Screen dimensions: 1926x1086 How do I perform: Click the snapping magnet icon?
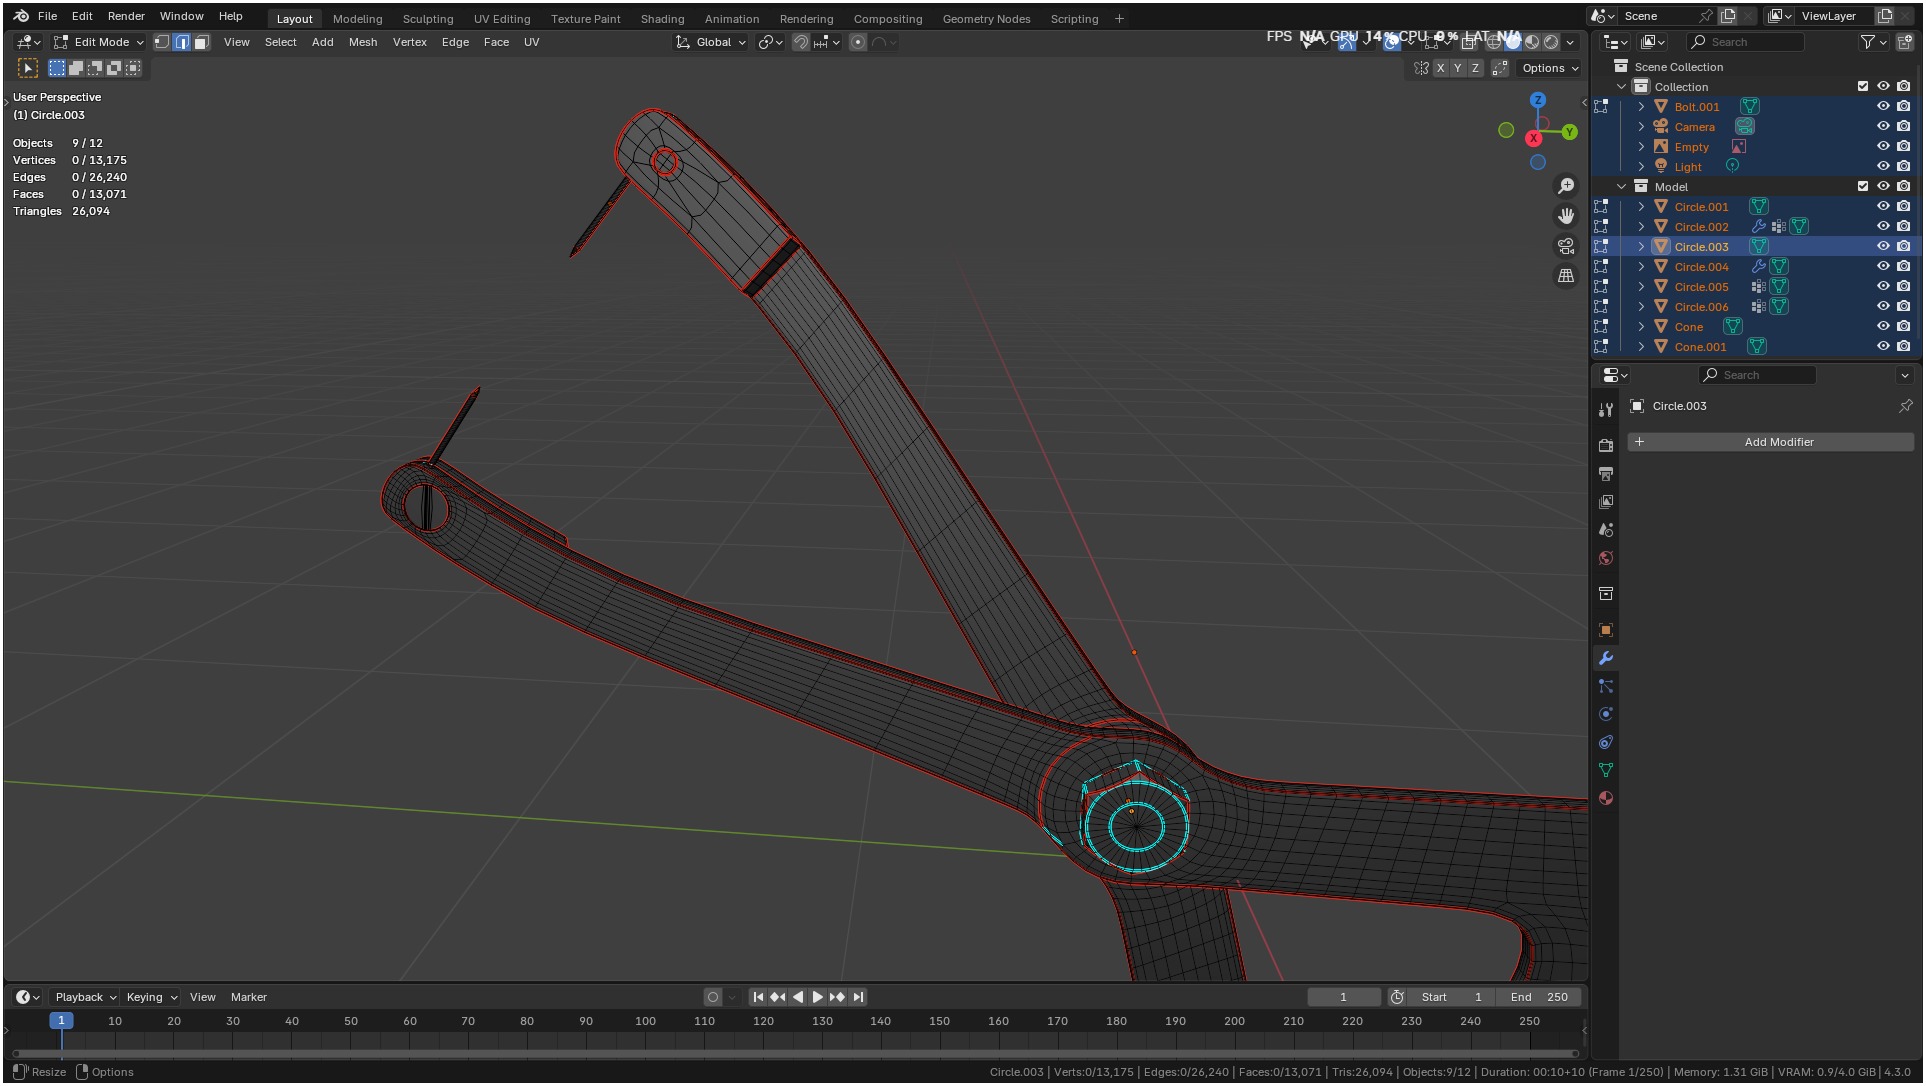(800, 42)
